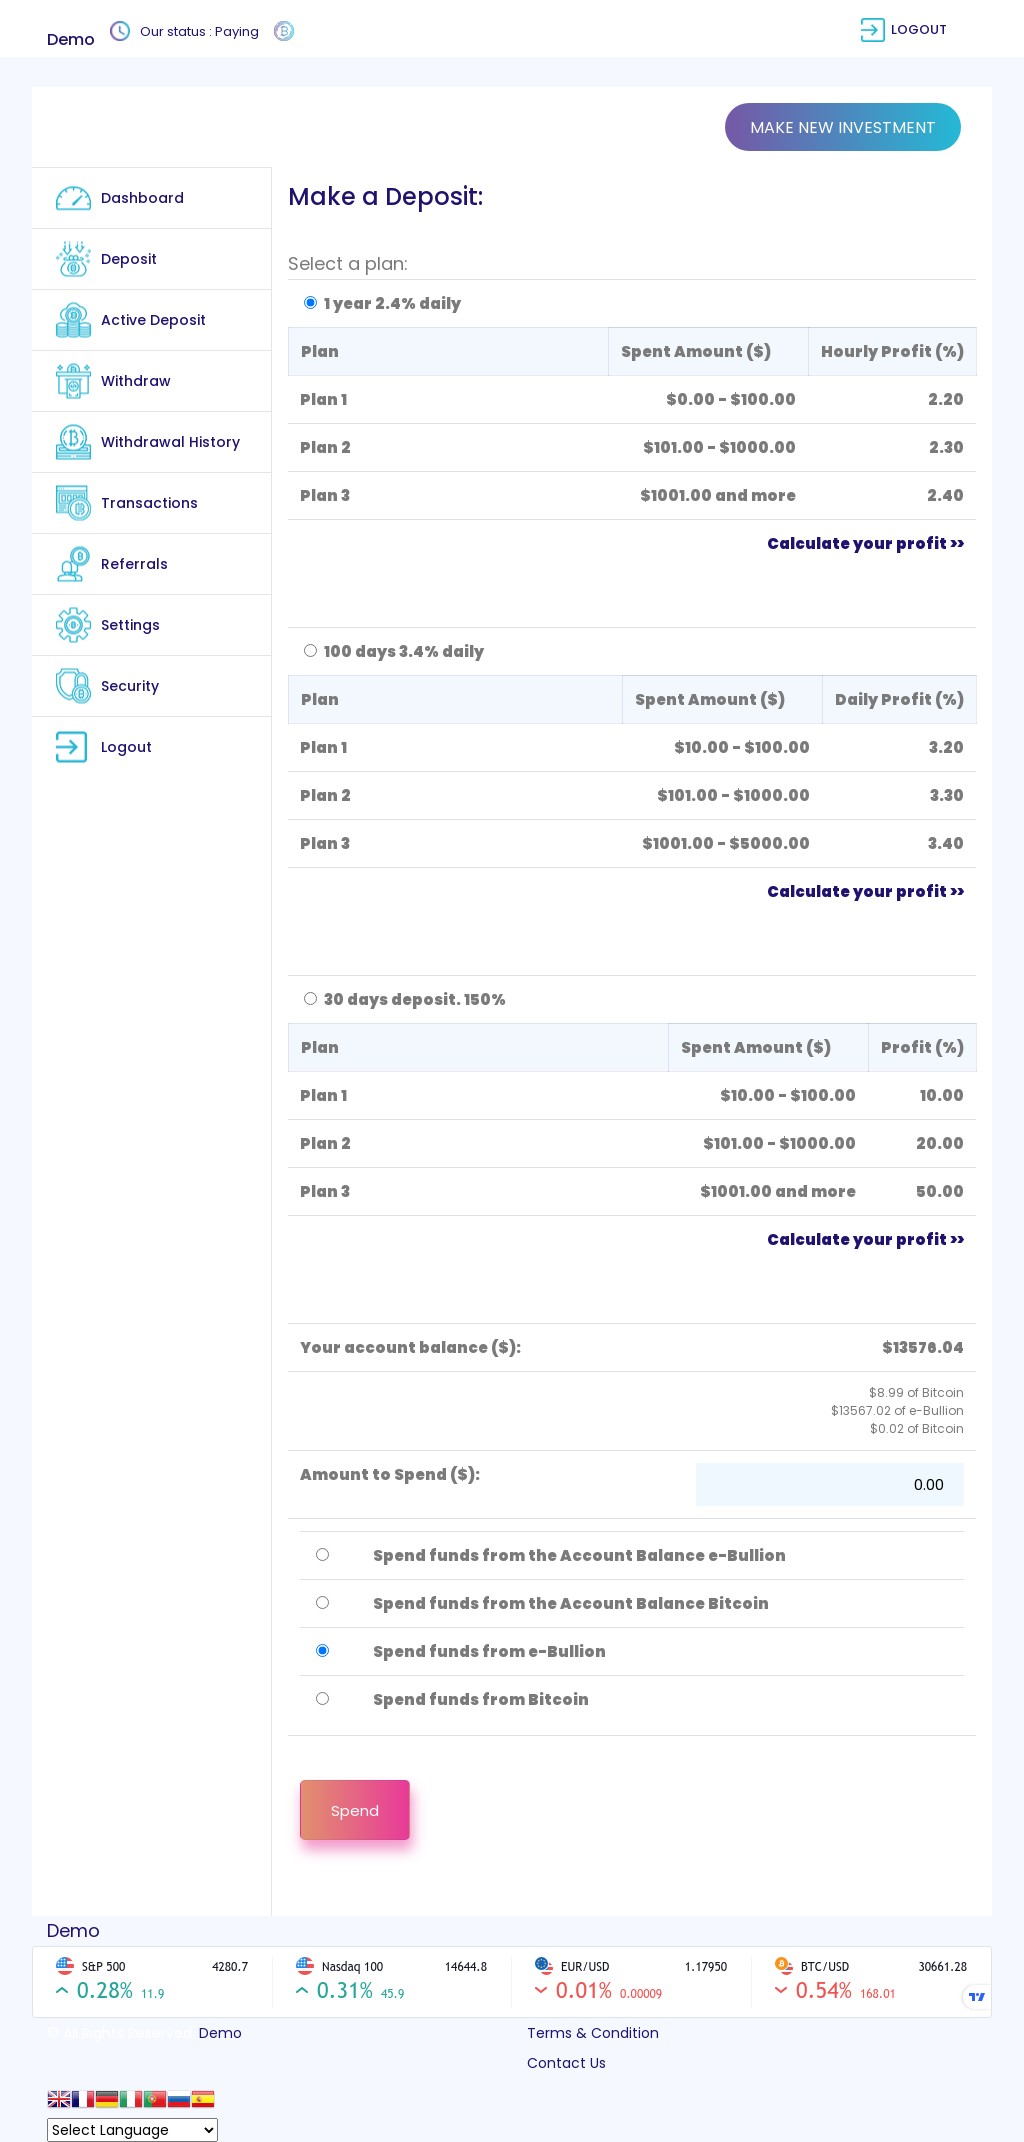This screenshot has width=1024, height=2142.
Task: Click the Settings gear icon
Action: tap(73, 625)
